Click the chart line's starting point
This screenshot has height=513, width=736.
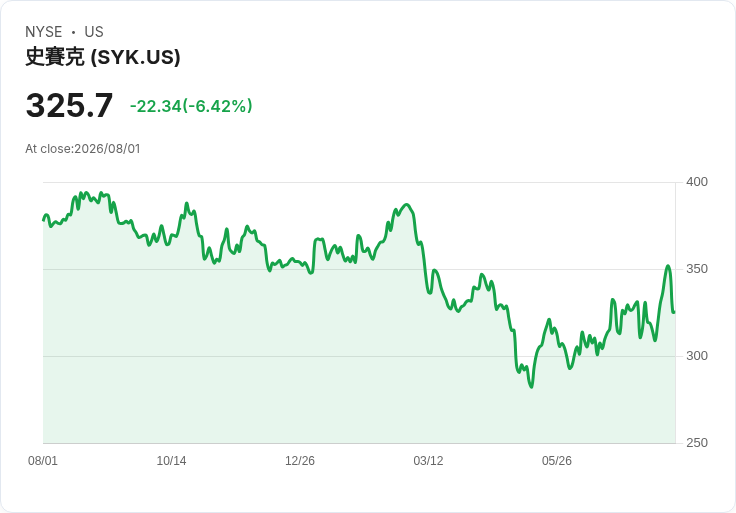[43, 220]
